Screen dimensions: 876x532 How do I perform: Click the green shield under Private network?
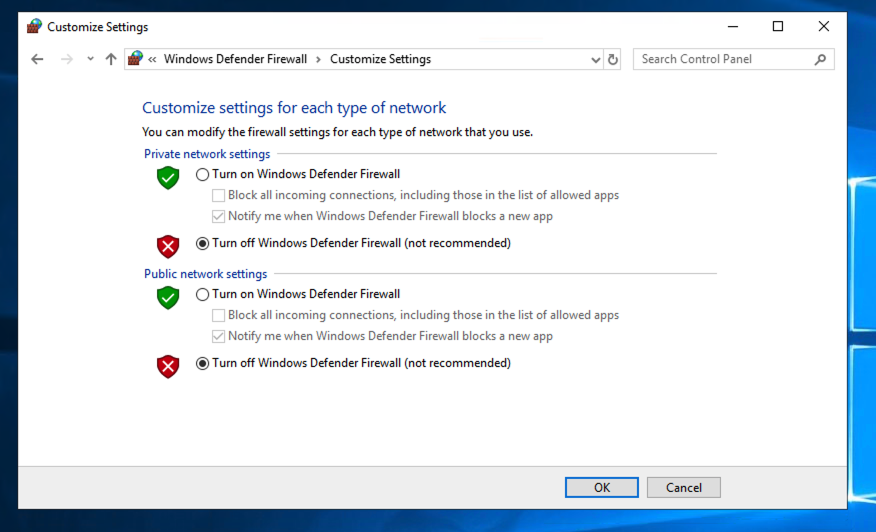point(168,177)
